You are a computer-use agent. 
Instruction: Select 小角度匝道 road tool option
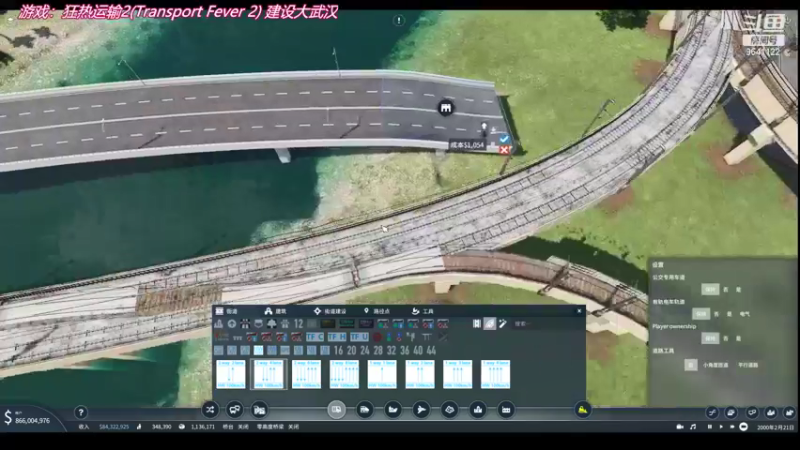coord(715,365)
